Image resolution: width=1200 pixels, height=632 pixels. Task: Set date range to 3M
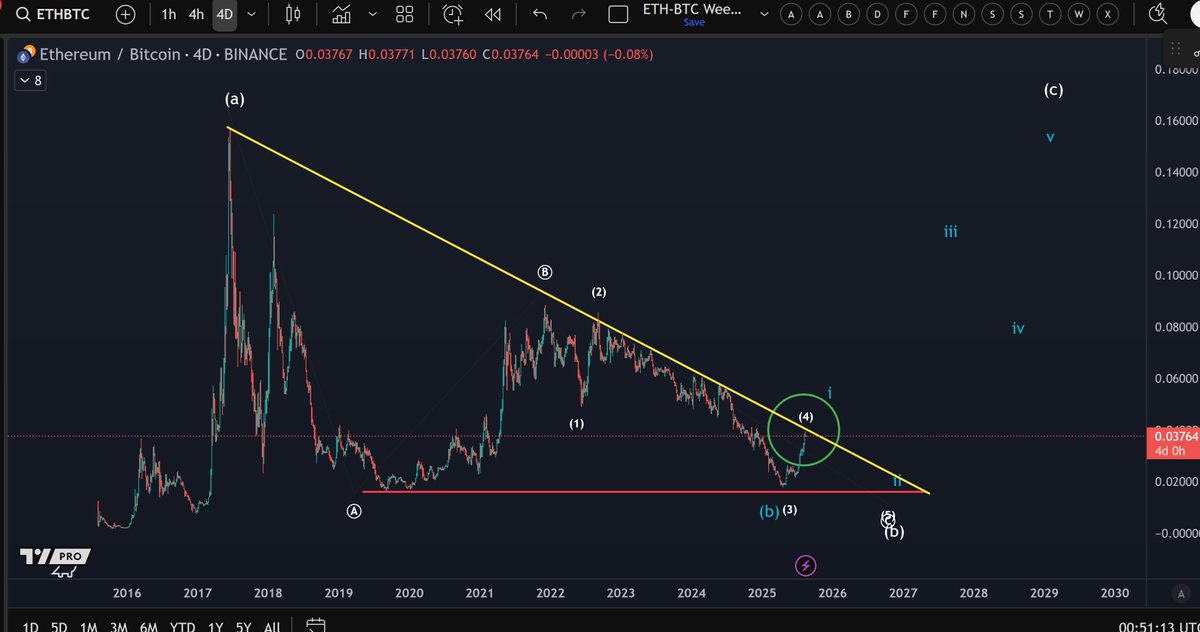click(118, 626)
